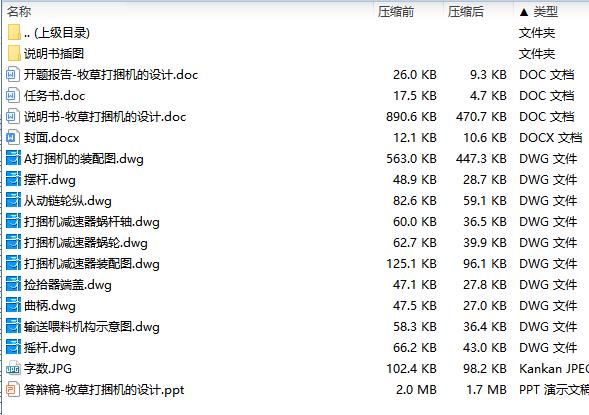Click the Word icon for 开题报告-牧草打捆机的设计.doc
589x415 pixels.
click(12, 74)
